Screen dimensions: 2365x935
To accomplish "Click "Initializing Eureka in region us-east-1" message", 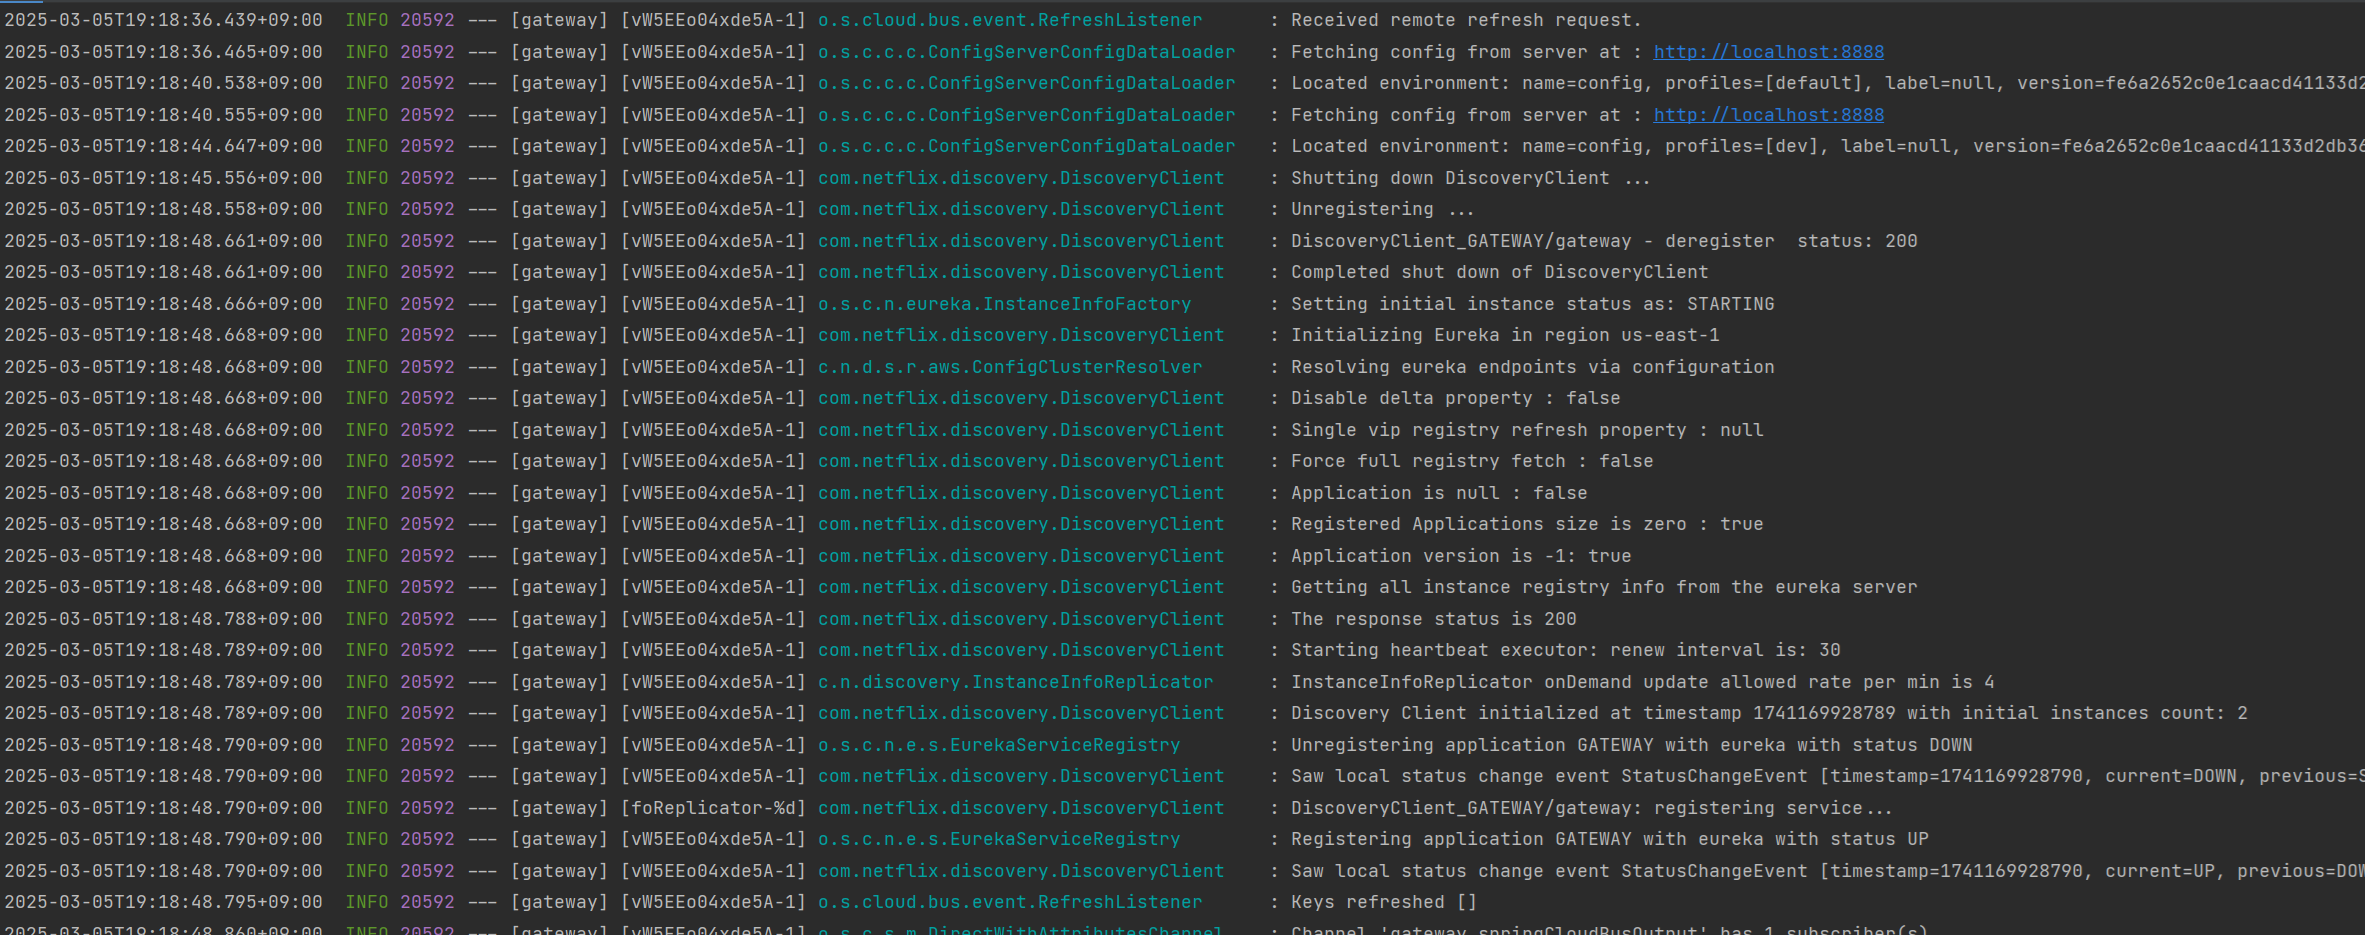I will pos(1505,335).
